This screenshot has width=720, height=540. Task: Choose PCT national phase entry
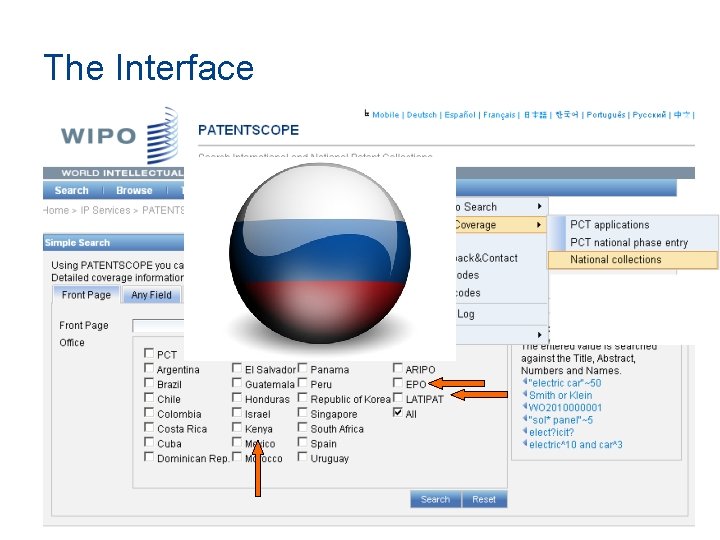point(629,242)
